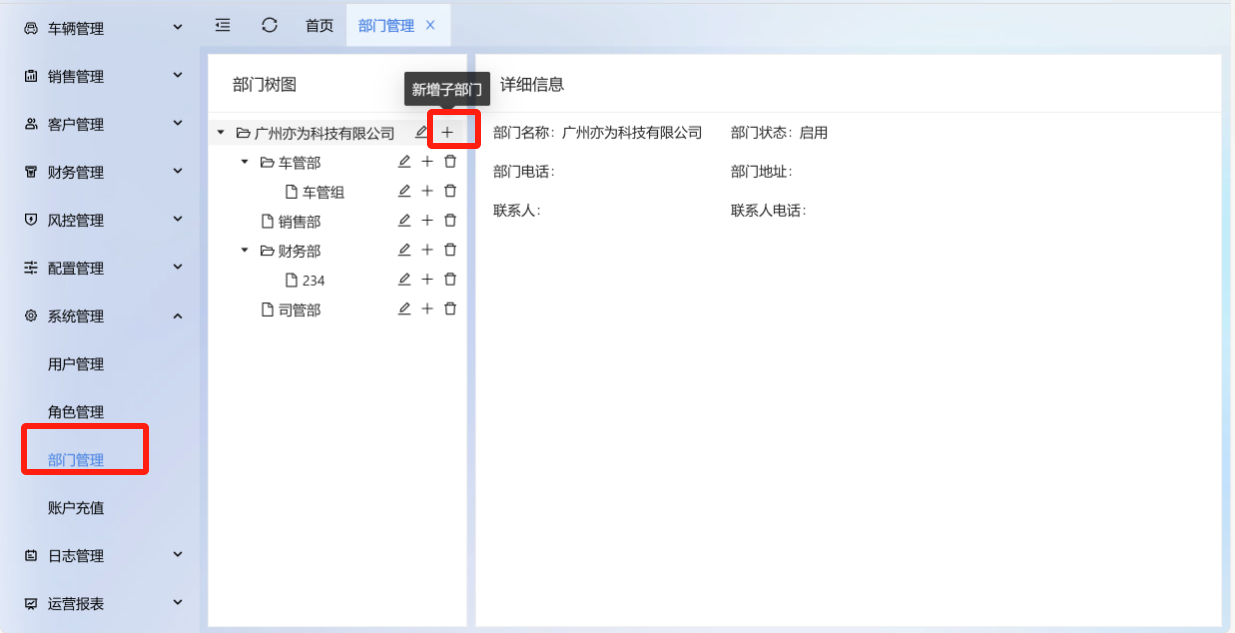
Task: Collapse the 车管部 tree node
Action: pyautogui.click(x=245, y=162)
